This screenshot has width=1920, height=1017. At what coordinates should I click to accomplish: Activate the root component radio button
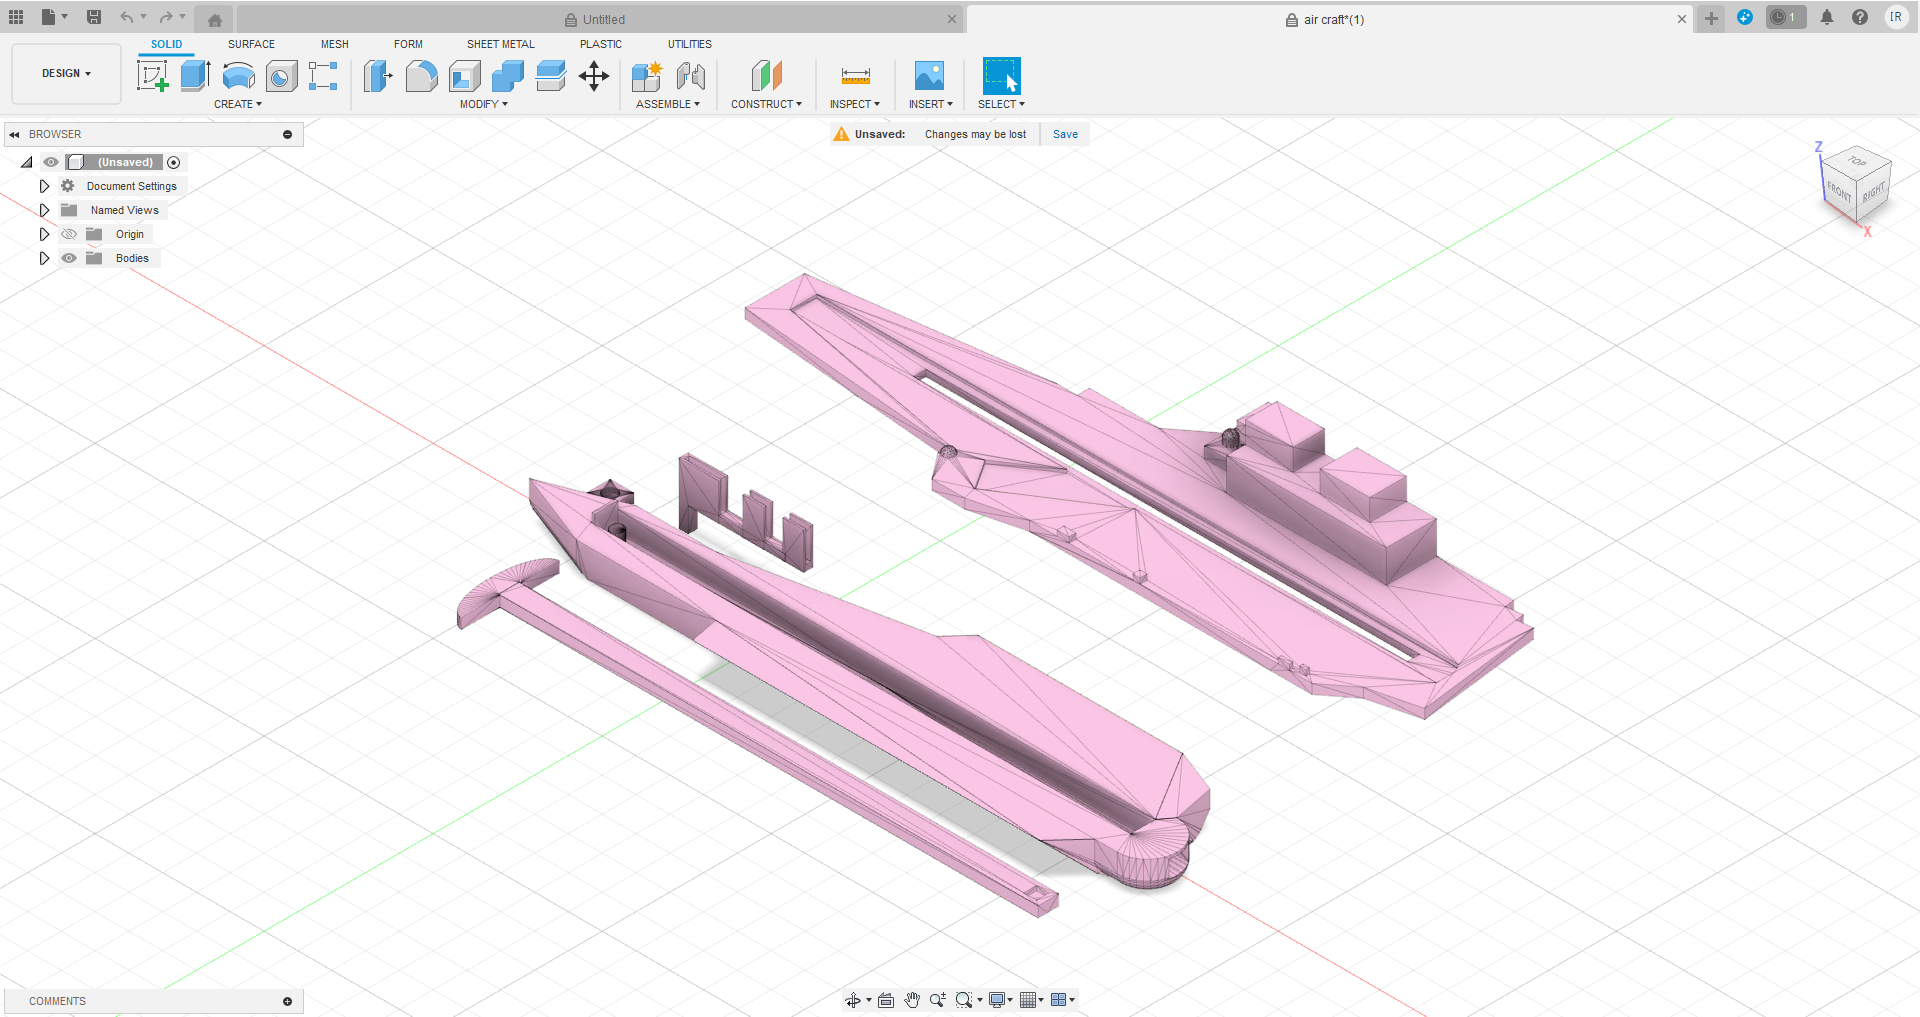point(174,162)
